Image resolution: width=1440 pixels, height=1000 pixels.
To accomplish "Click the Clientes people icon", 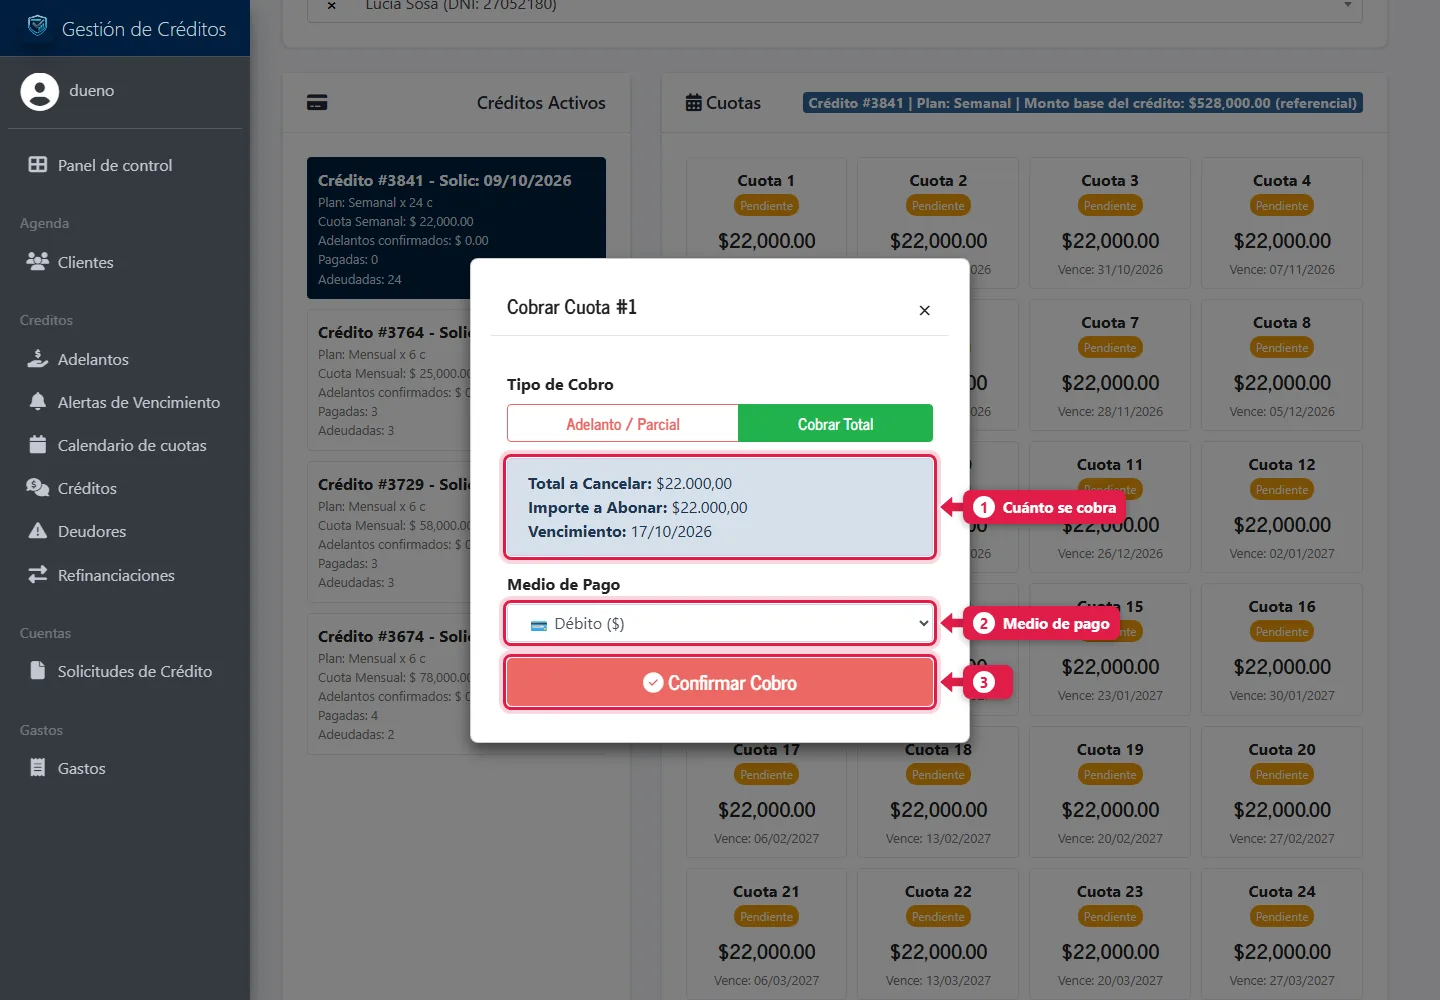I will coord(38,262).
